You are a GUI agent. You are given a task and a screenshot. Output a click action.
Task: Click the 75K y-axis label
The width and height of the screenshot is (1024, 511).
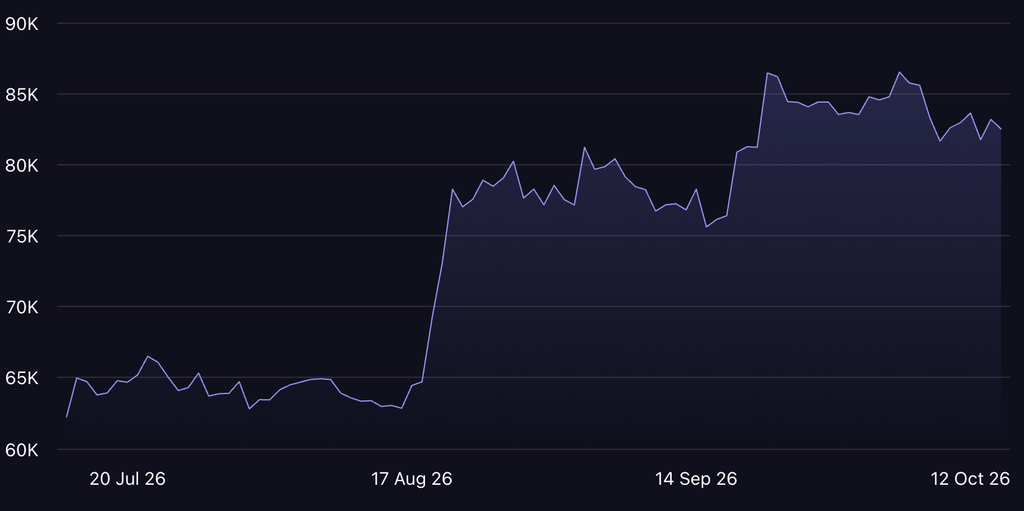click(x=22, y=237)
